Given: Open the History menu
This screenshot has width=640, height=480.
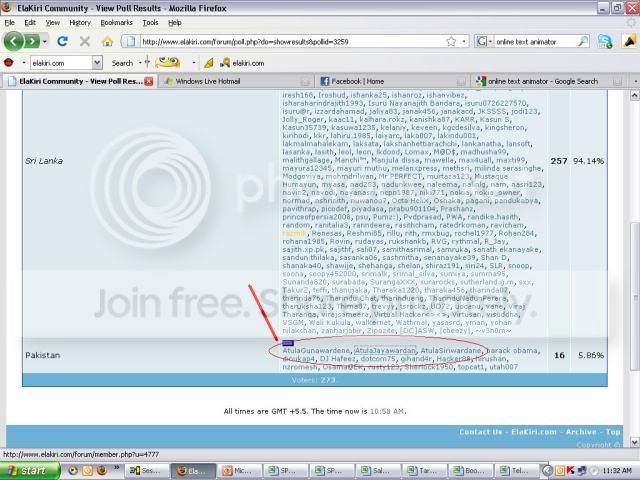Looking at the screenshot, I should click(80, 23).
